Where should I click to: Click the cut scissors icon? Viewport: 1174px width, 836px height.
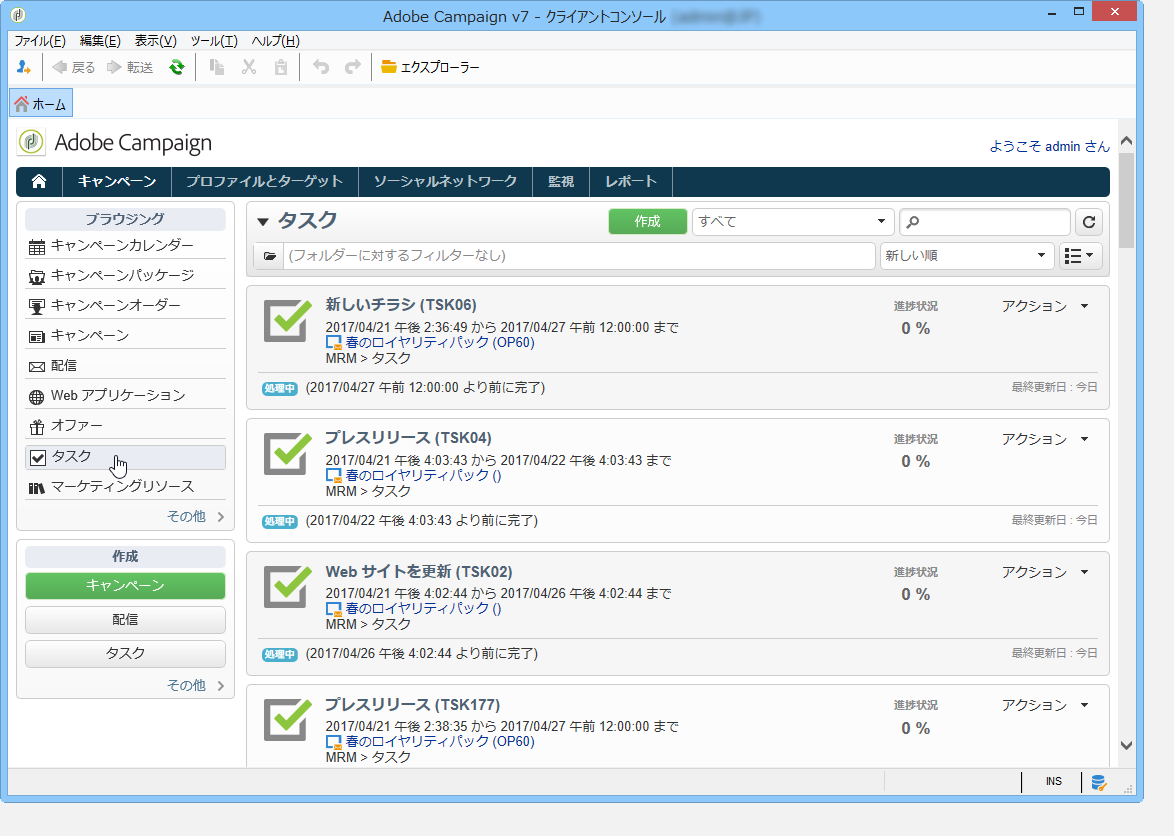point(249,67)
